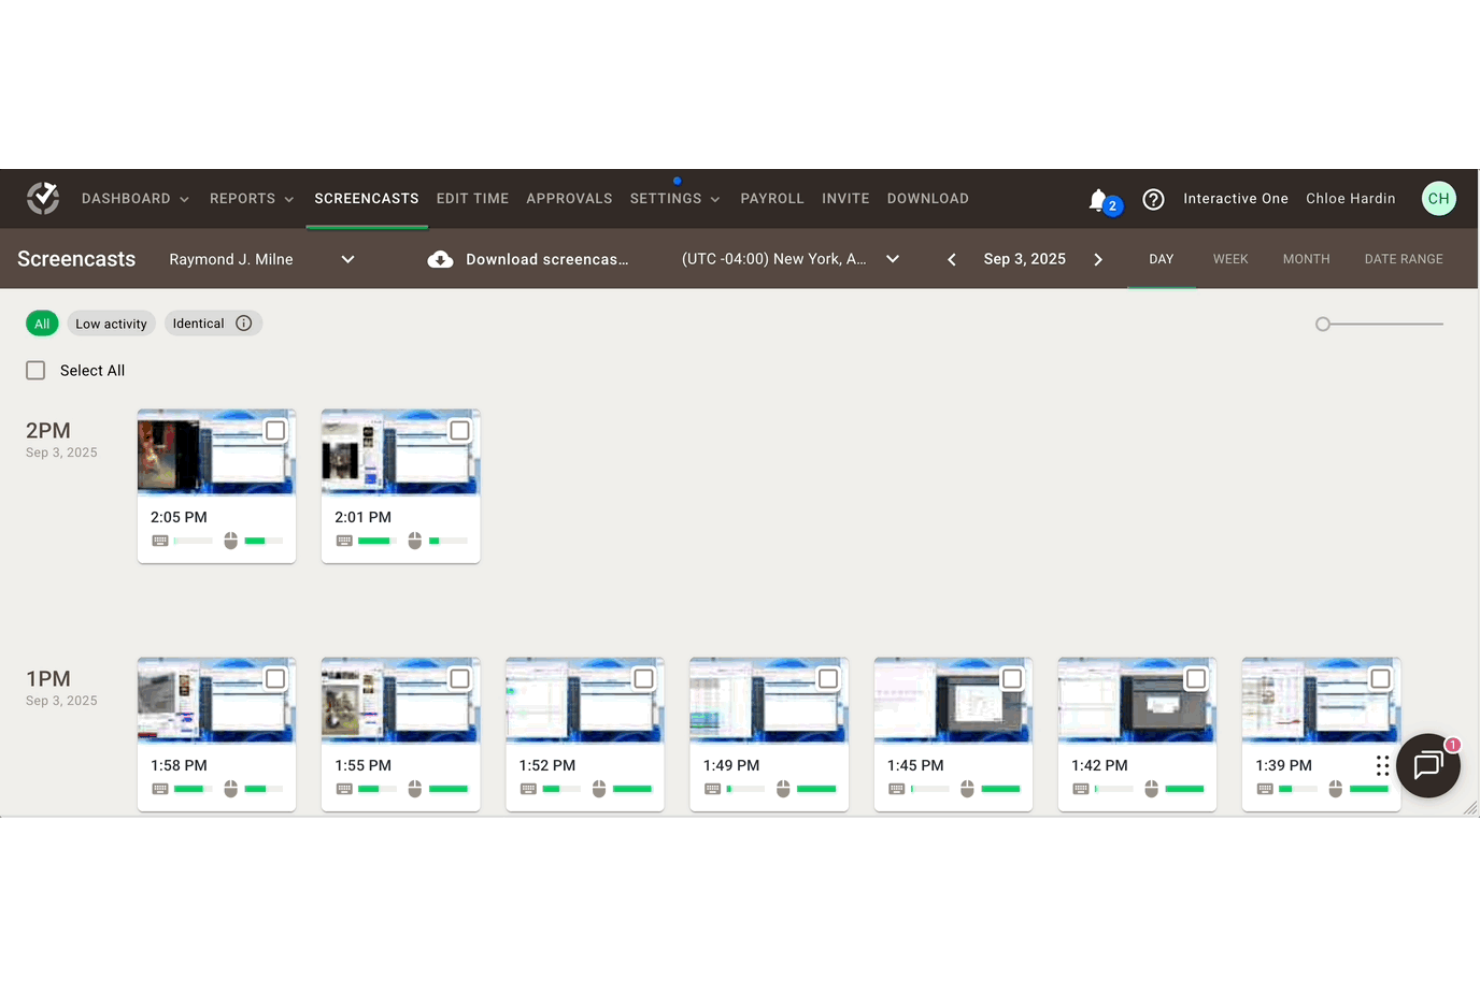
Task: Navigate to the next day with the arrow
Action: click(x=1098, y=259)
